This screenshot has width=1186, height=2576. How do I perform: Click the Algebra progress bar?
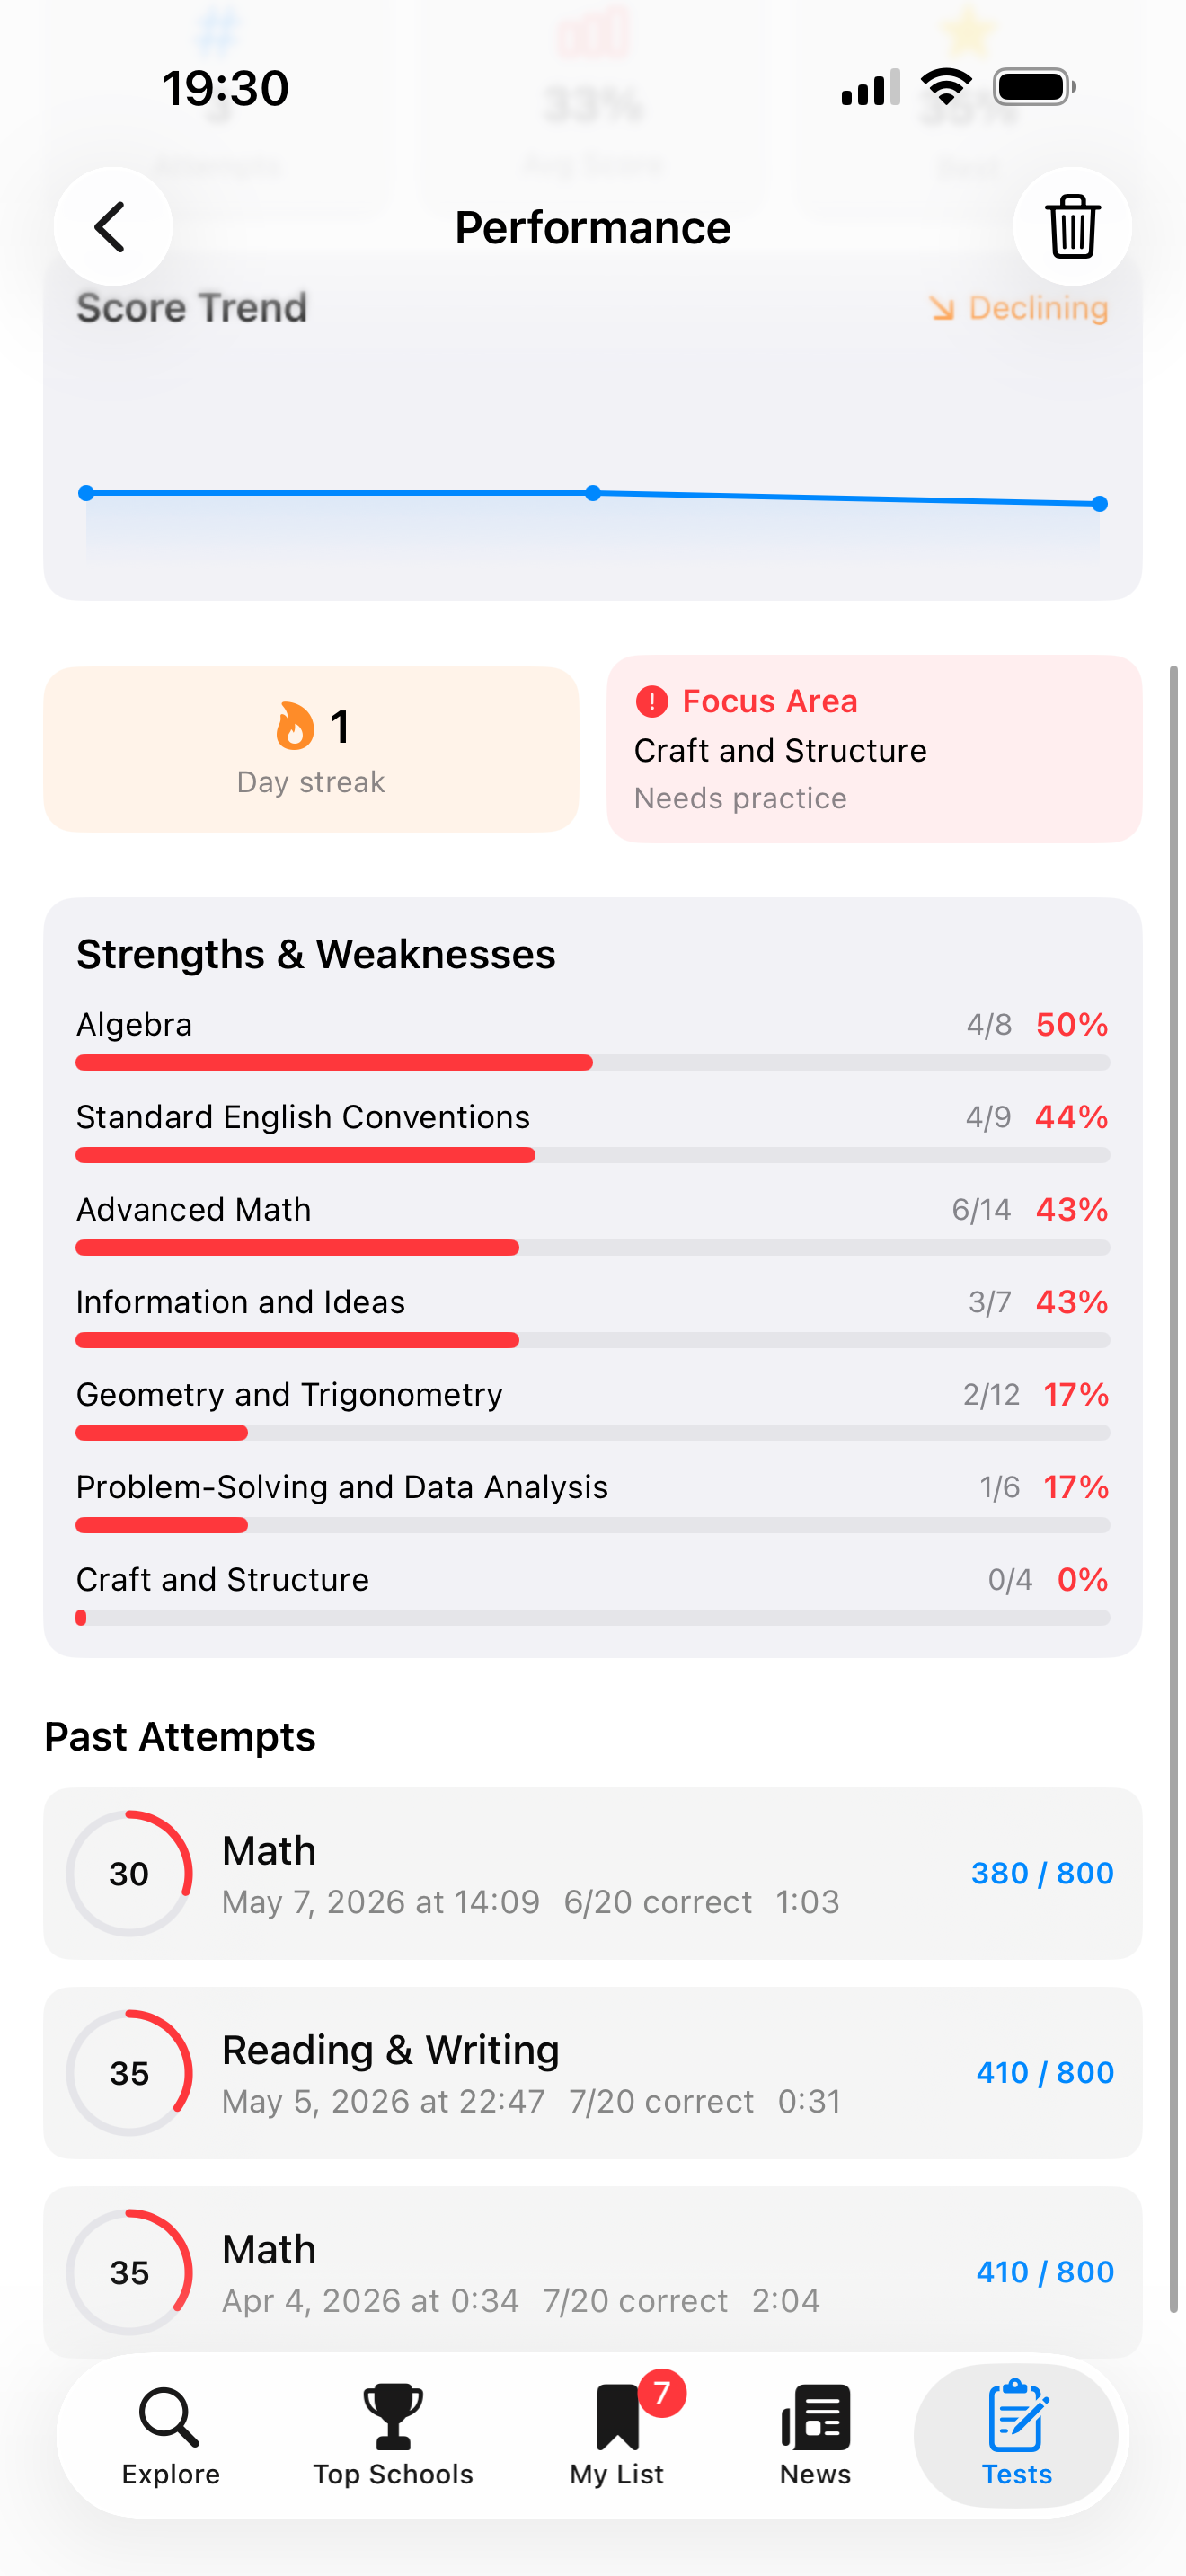click(593, 1063)
